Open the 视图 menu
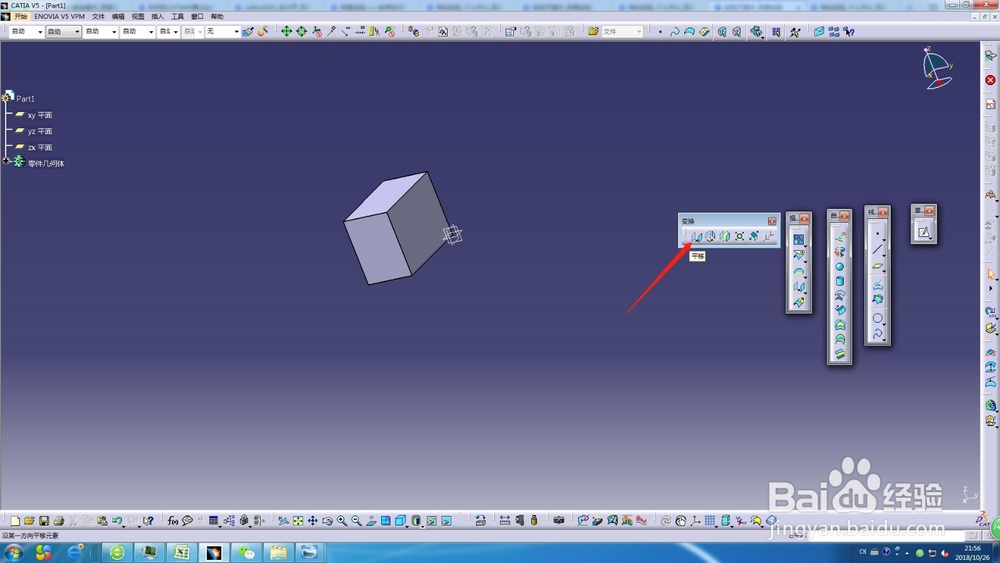The image size is (1000, 563). point(138,17)
